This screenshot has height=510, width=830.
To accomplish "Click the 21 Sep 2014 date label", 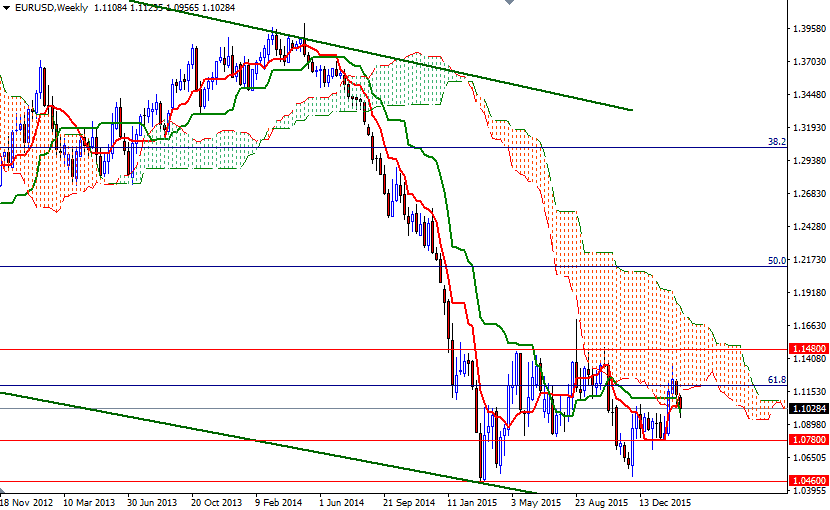I will [408, 502].
